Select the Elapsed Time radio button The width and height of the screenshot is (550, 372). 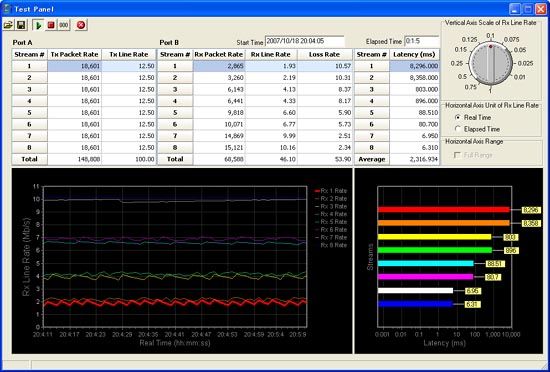(457, 129)
